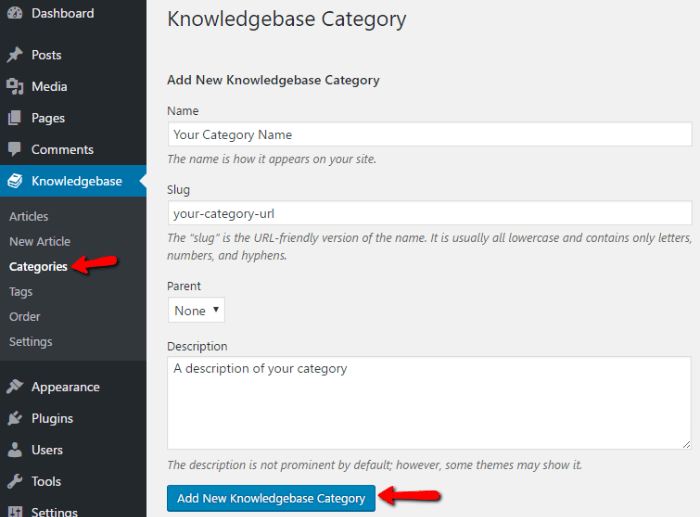Viewport: 700px width, 517px height.
Task: Open Tags under Knowledgebase
Action: click(x=20, y=292)
